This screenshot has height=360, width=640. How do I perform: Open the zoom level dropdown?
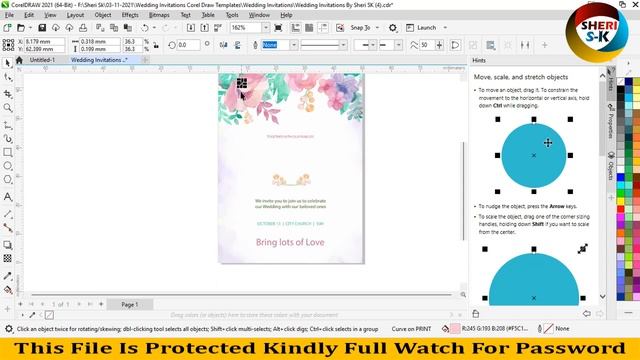[x=266, y=28]
